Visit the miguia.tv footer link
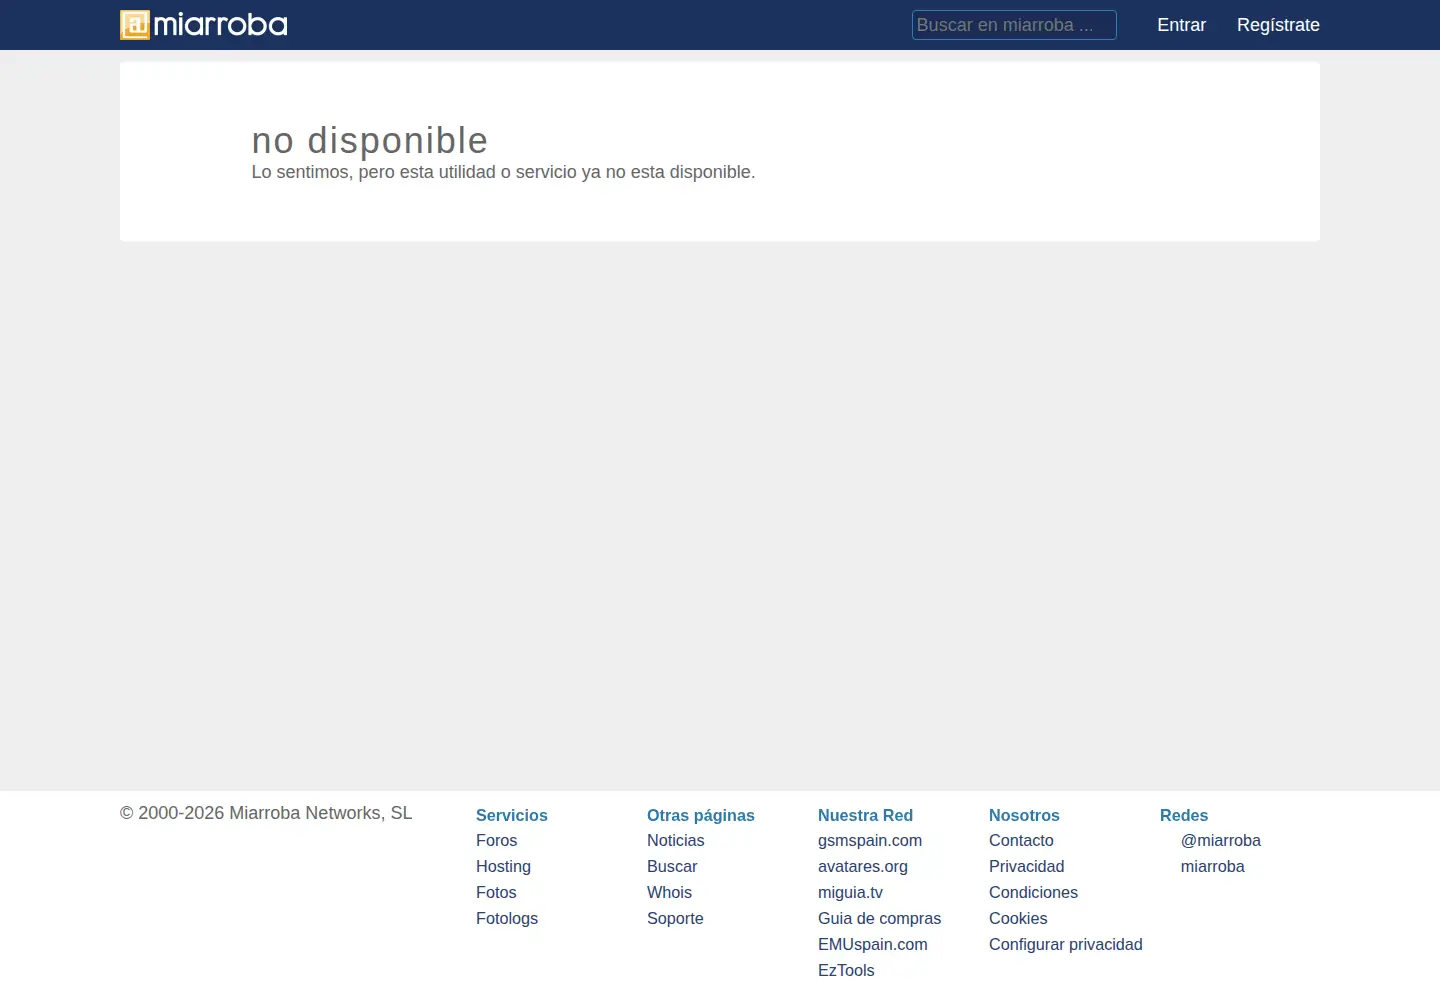The height and width of the screenshot is (1000, 1440). (x=850, y=893)
